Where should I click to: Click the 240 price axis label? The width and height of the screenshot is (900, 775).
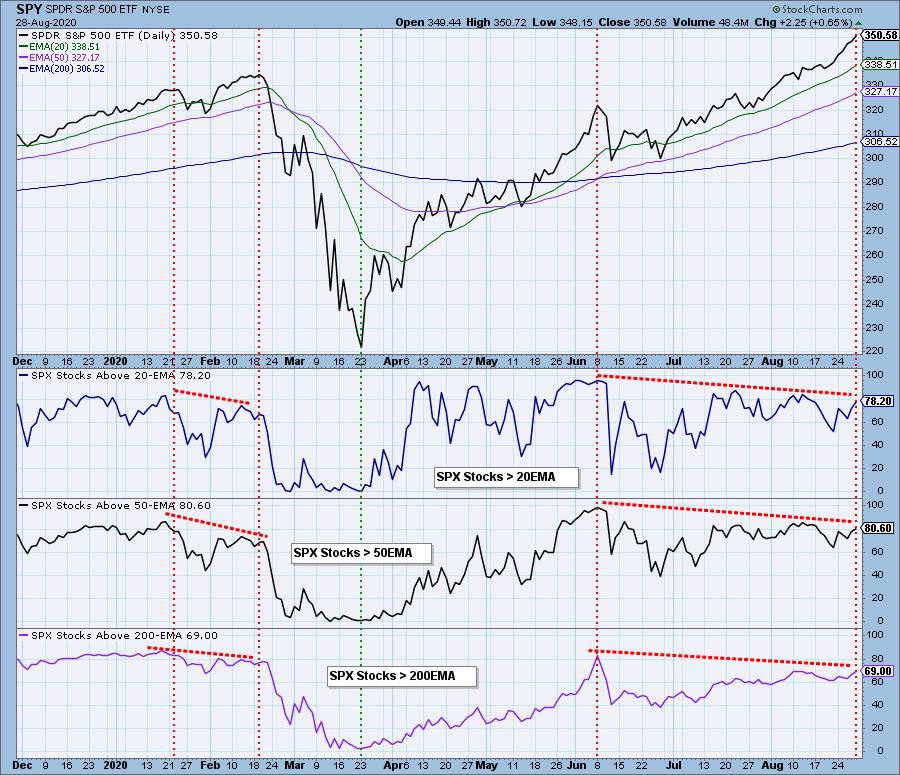pyautogui.click(x=875, y=303)
